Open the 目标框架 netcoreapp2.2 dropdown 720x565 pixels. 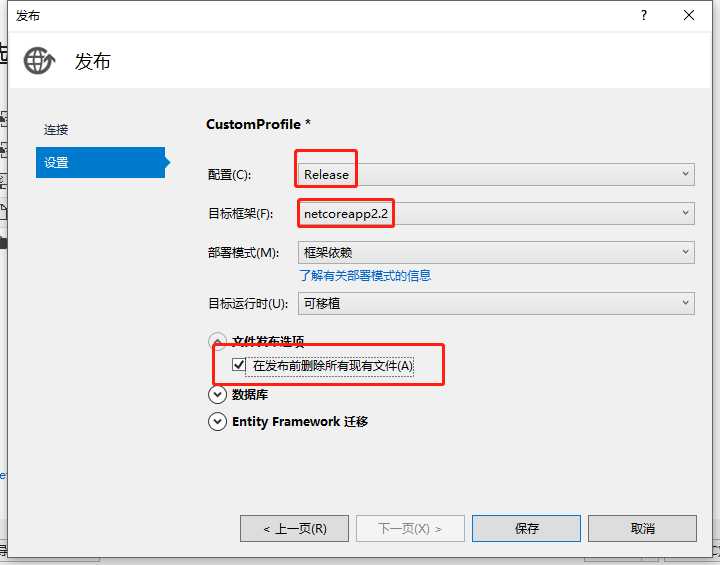point(496,214)
